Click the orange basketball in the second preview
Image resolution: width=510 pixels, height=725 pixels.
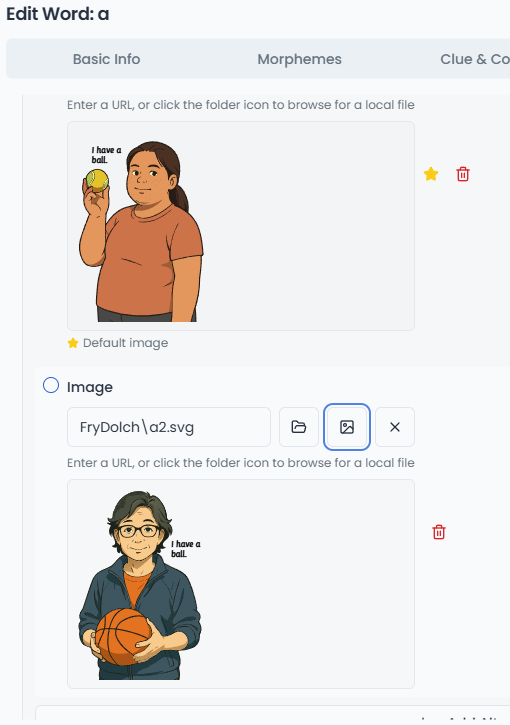click(123, 637)
